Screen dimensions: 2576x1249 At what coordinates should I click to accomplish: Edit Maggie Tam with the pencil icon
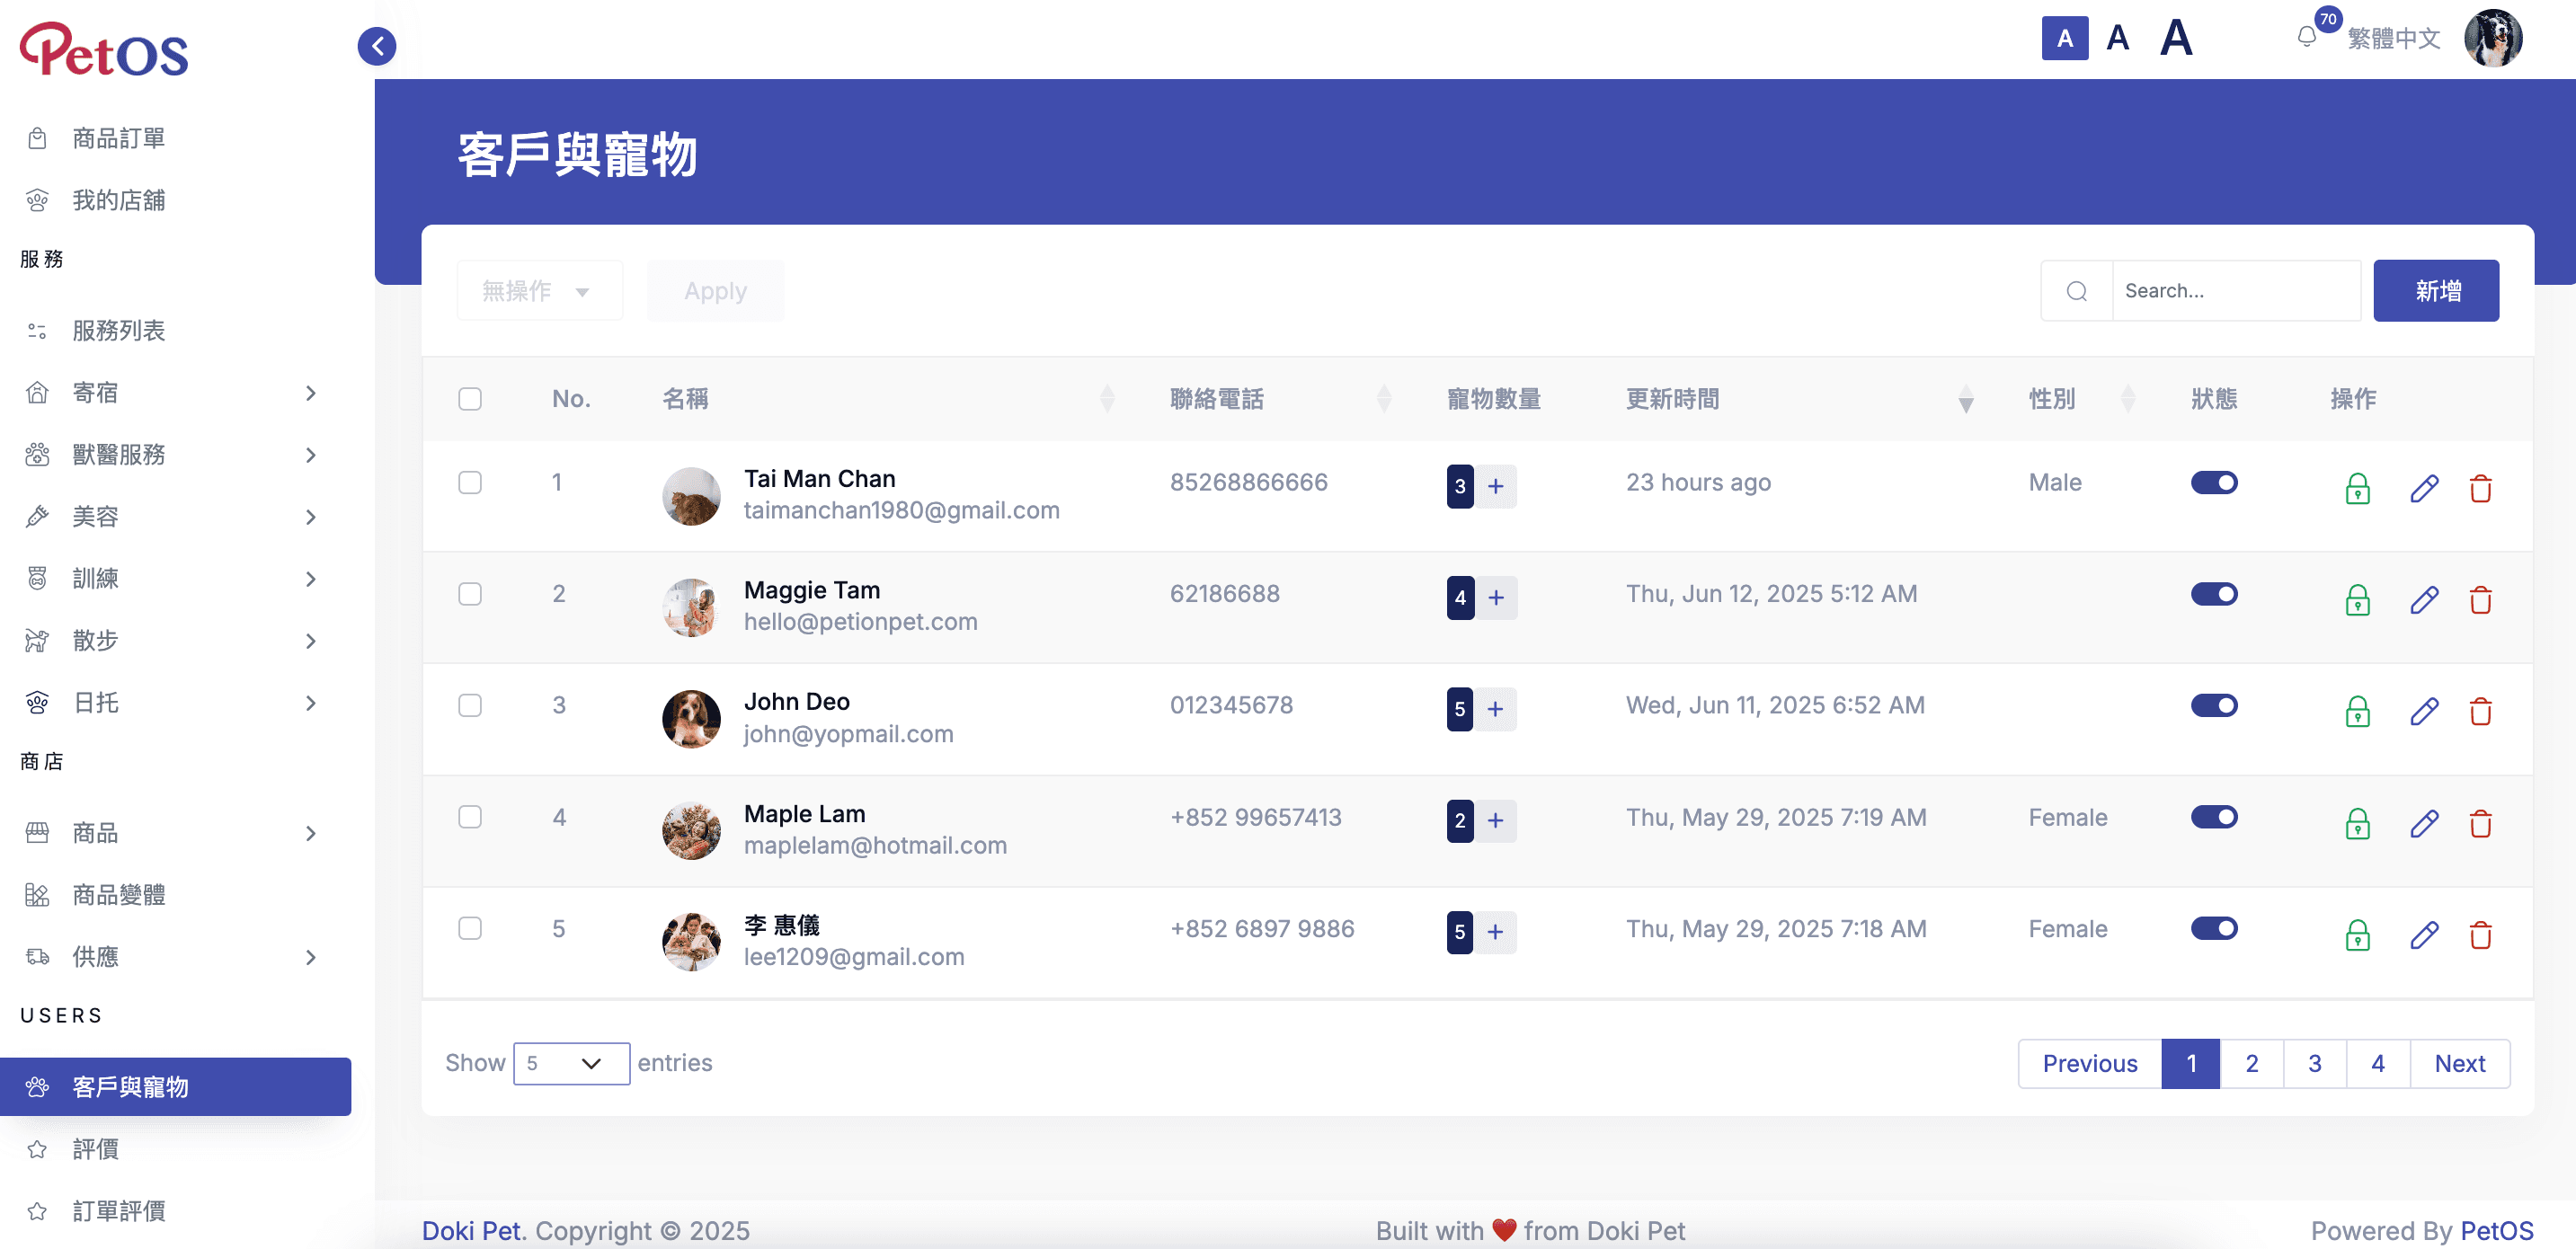(2424, 600)
